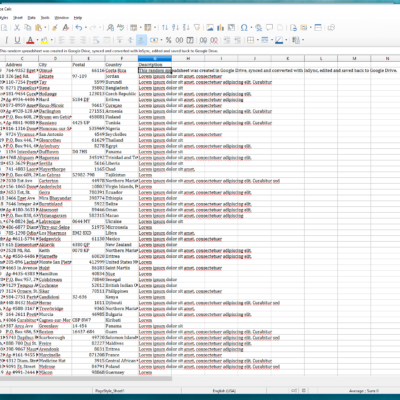400x400 pixels.
Task: Open the Tools menu
Action: [x=45, y=18]
